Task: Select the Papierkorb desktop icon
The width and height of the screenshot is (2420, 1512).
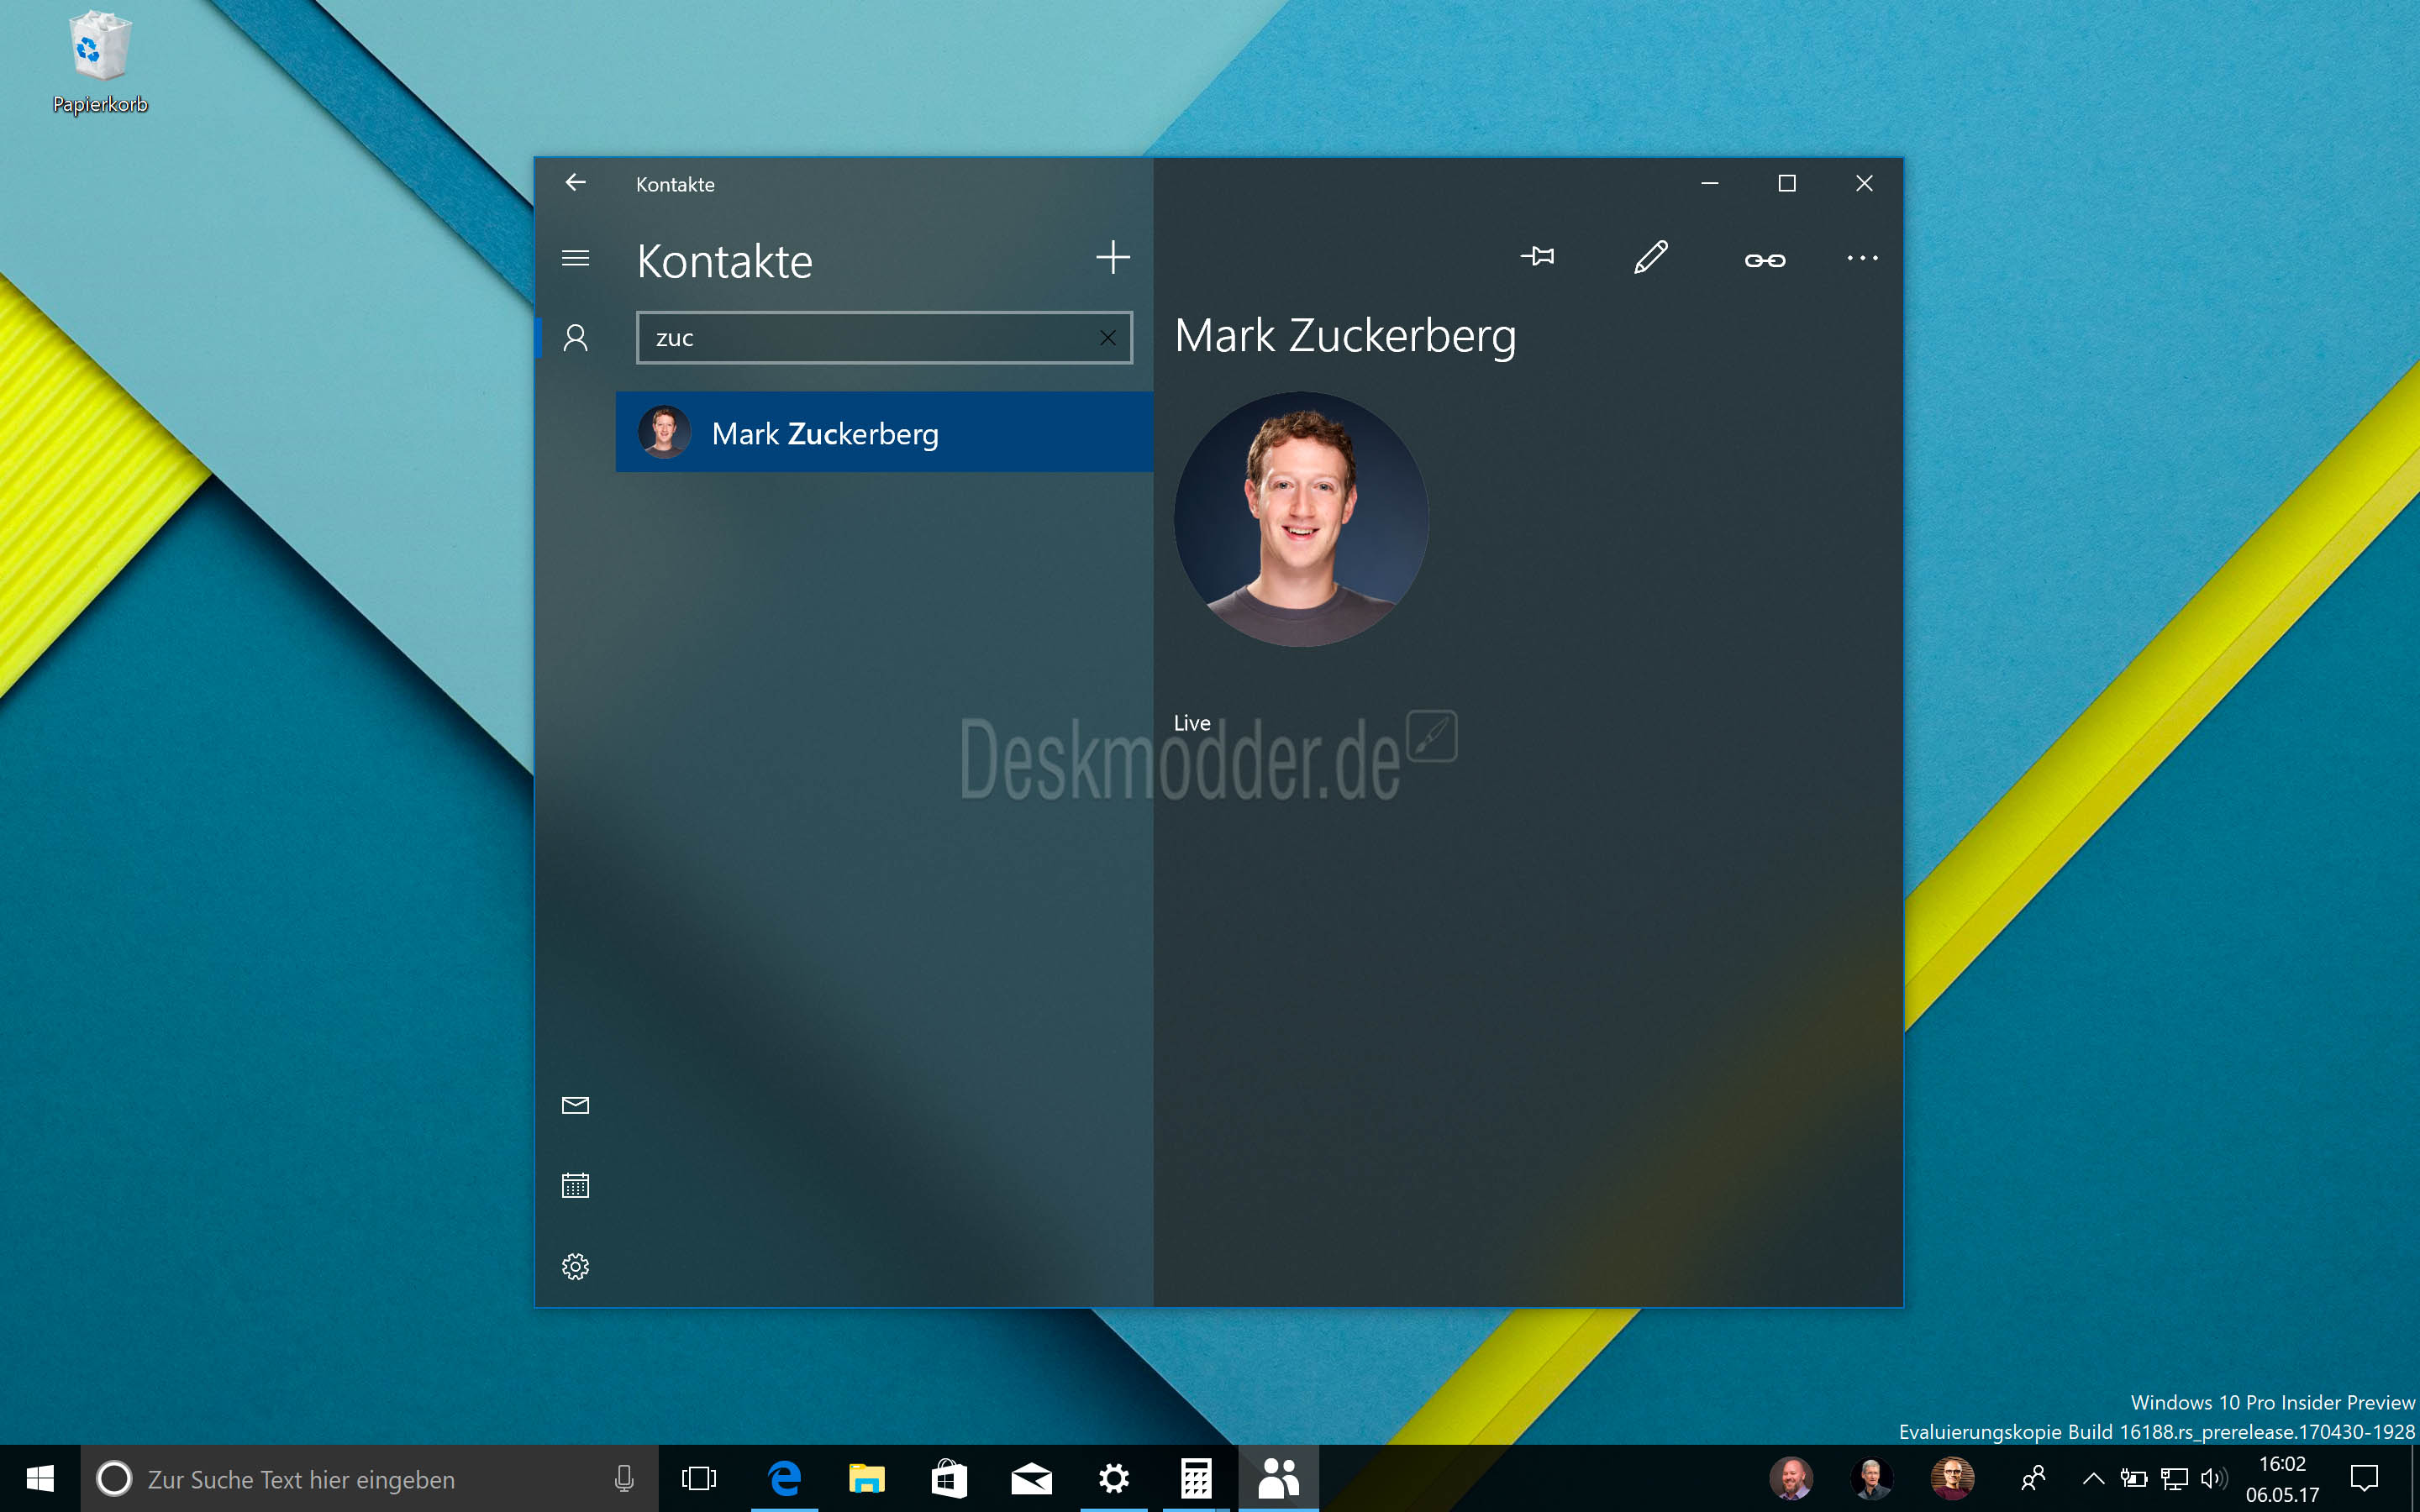Action: [x=99, y=62]
